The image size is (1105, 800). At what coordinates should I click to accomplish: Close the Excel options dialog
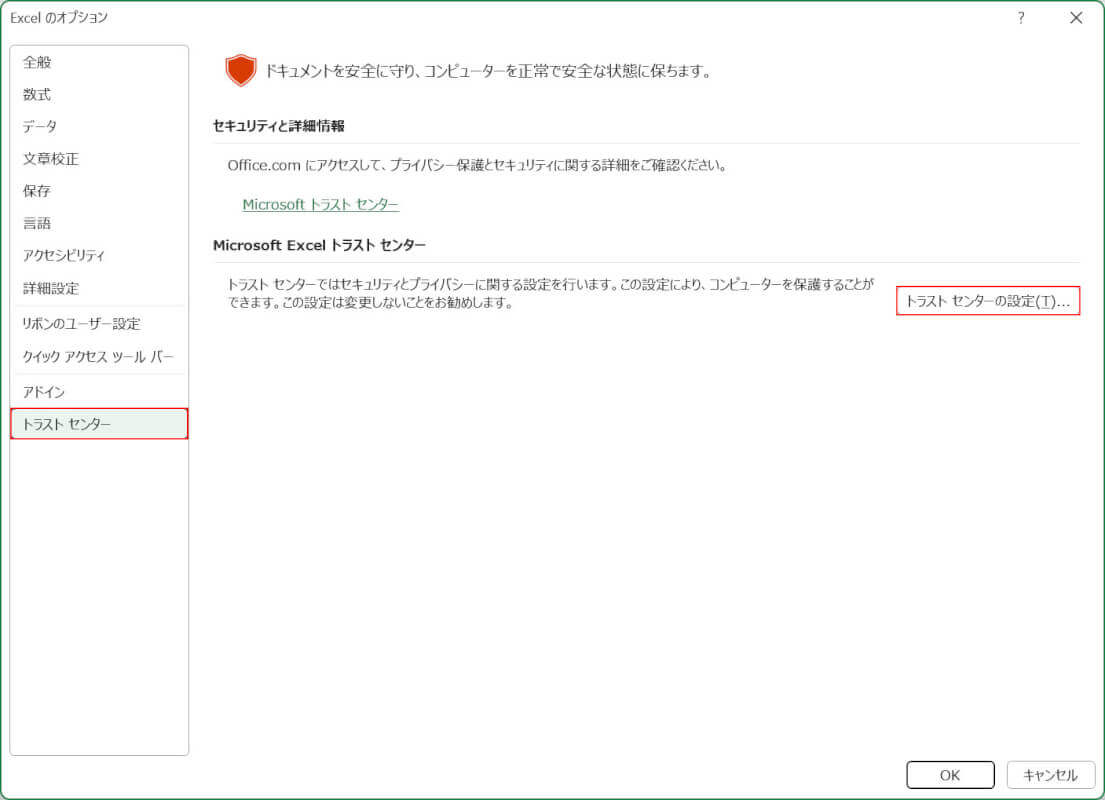(x=1076, y=18)
